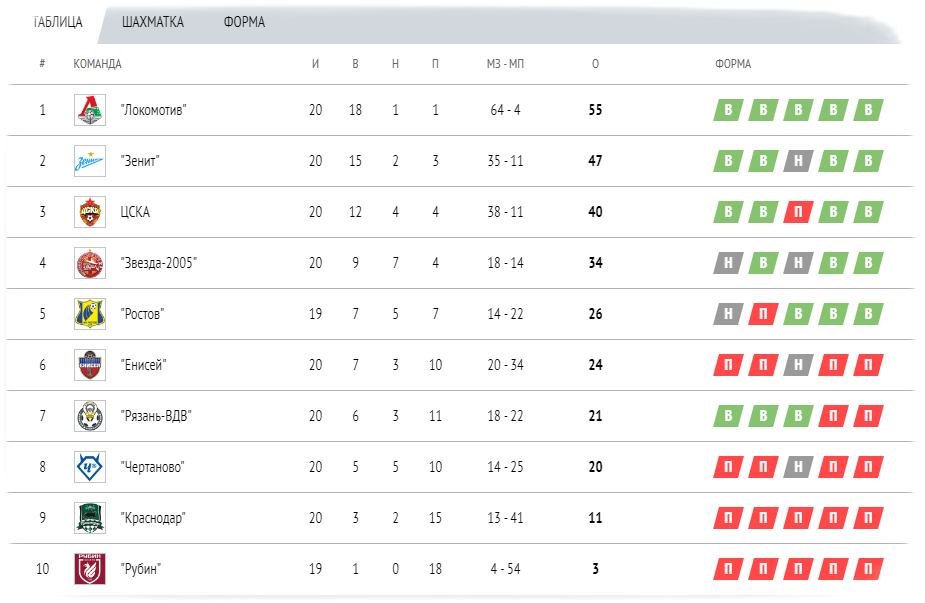
Task: Sort by the О points column header
Action: coord(595,64)
